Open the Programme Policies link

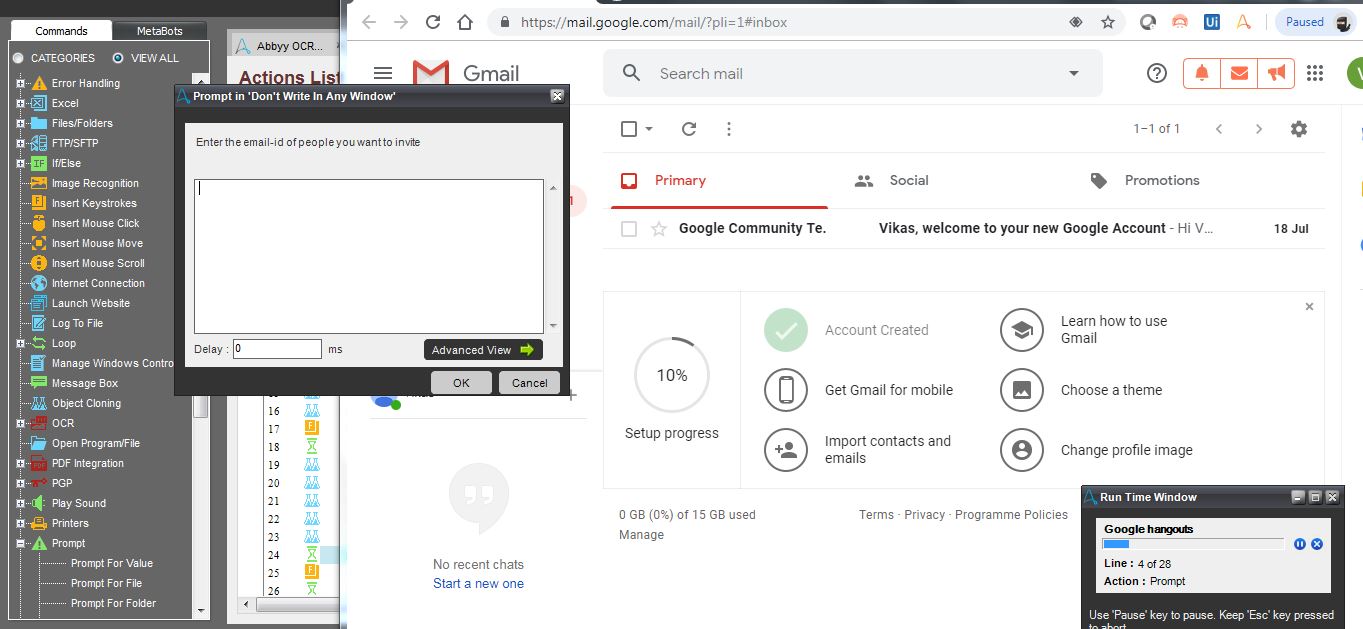[1011, 515]
